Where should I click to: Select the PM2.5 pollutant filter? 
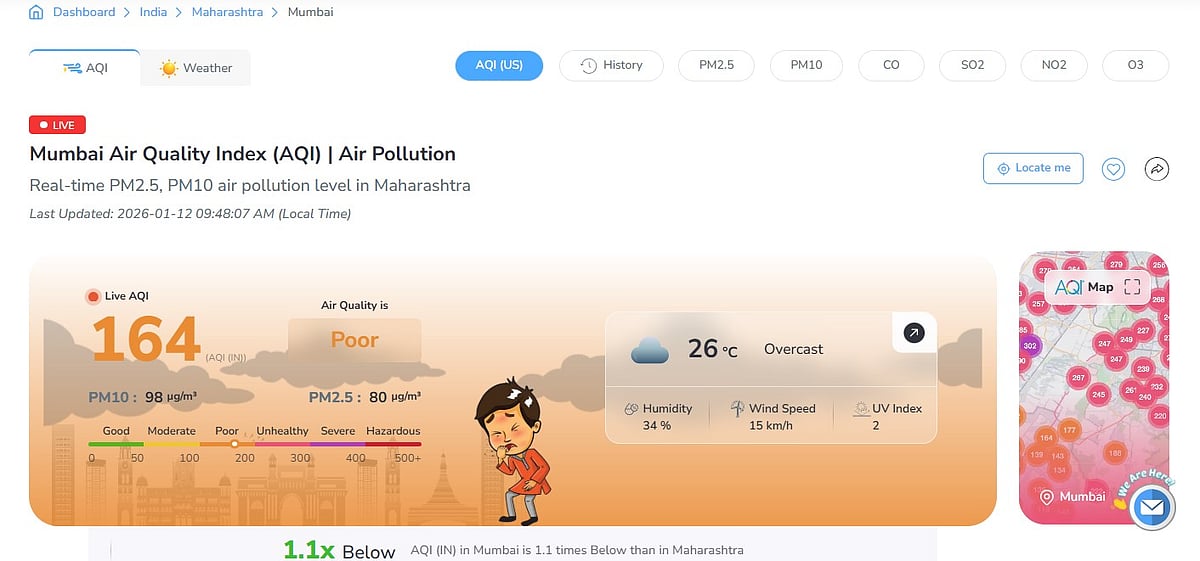[716, 65]
